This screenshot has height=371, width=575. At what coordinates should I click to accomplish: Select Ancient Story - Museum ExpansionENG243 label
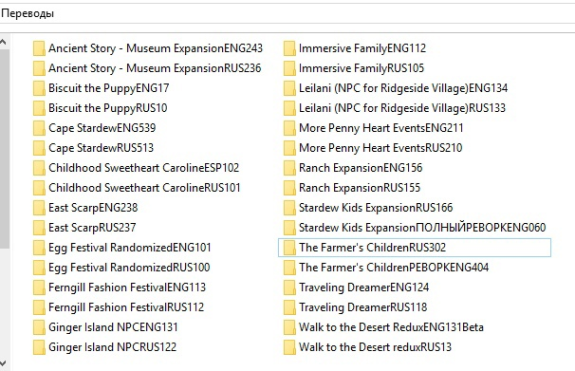[x=155, y=48]
